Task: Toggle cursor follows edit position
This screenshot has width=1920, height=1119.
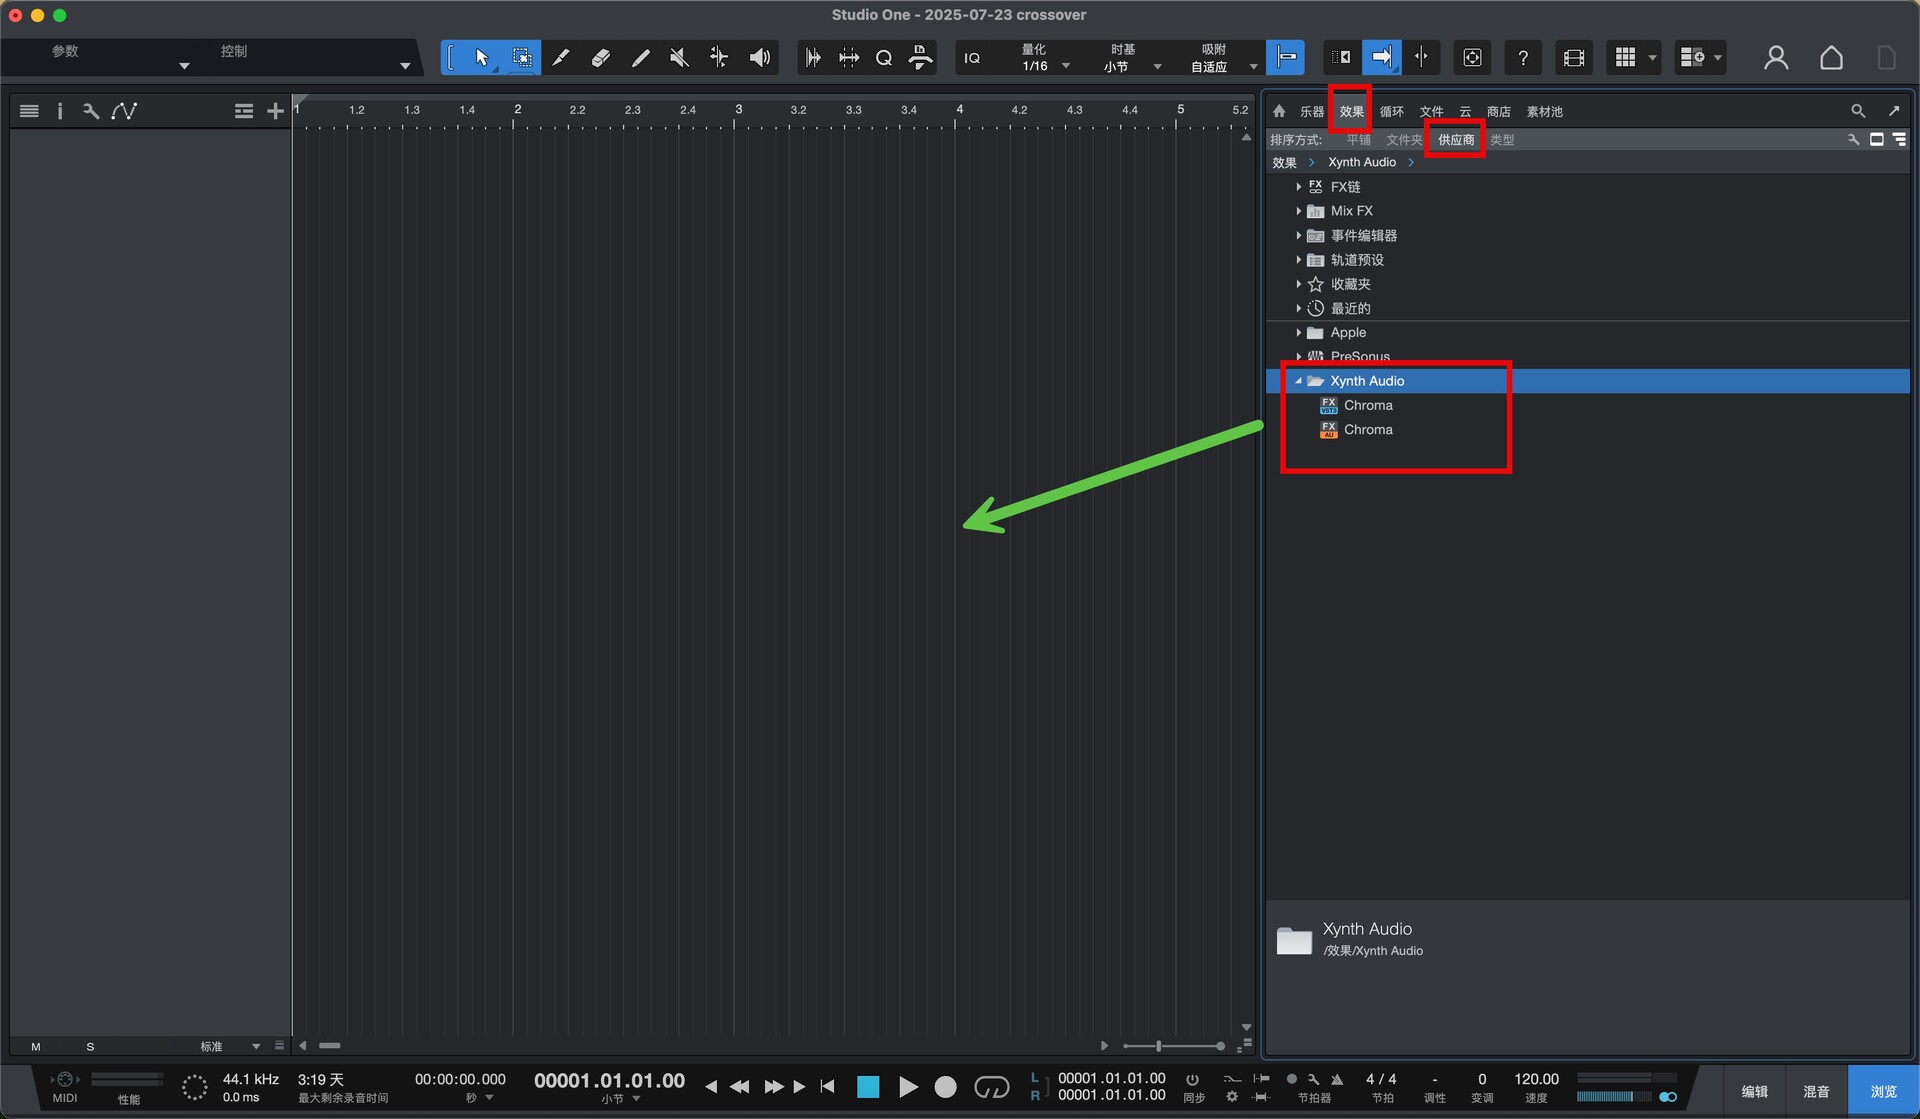Action: 1421,57
